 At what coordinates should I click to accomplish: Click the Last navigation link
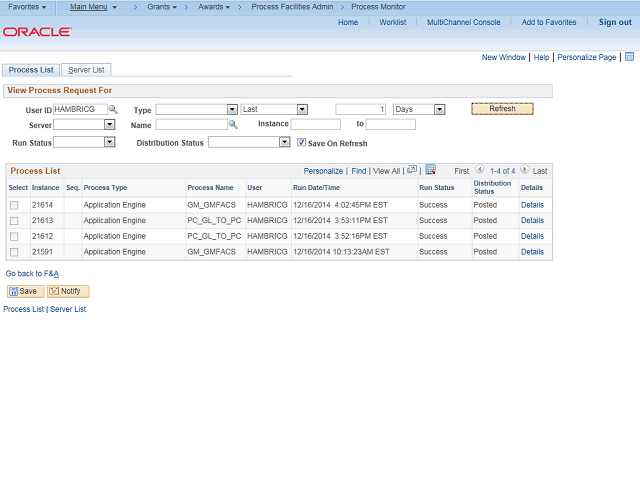pos(540,171)
